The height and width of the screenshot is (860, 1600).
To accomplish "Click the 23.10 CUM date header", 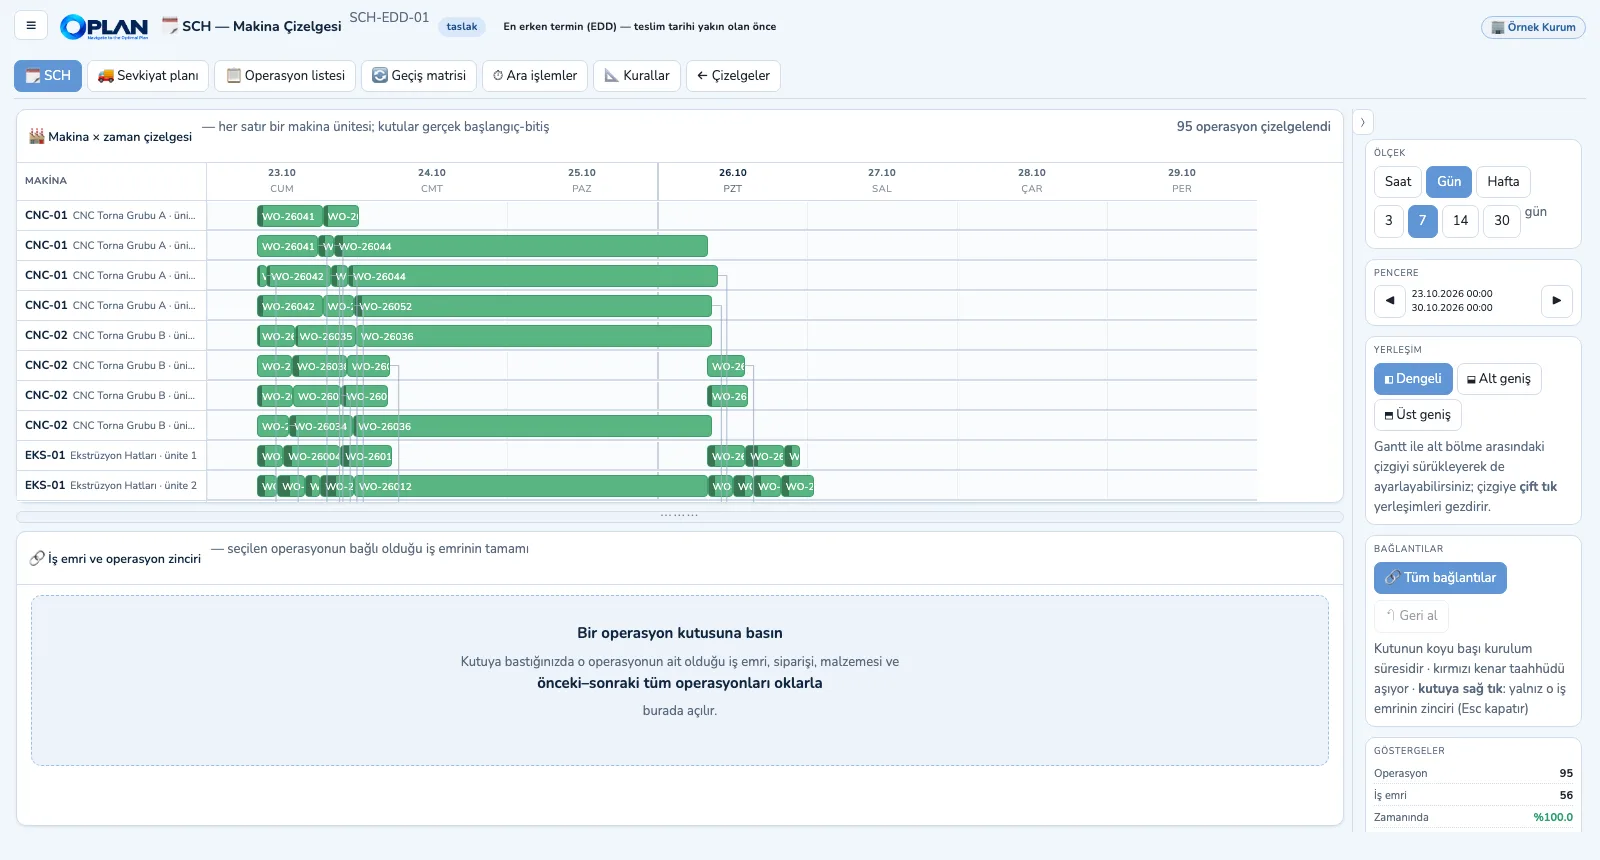I will pos(282,181).
